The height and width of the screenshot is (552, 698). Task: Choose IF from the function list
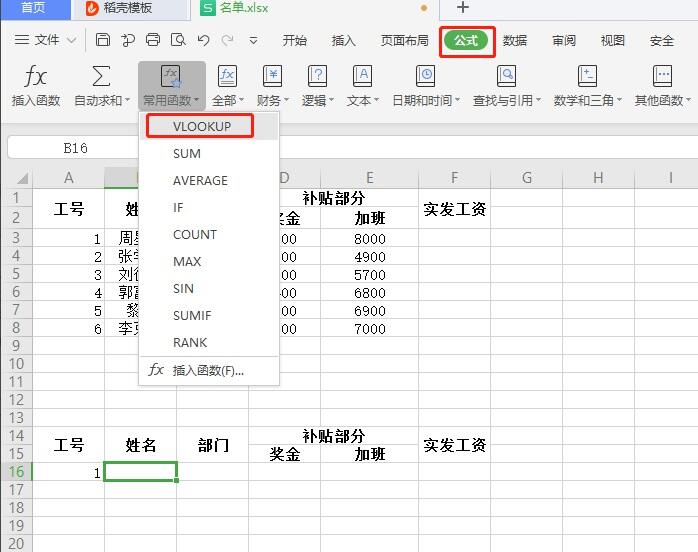click(178, 208)
